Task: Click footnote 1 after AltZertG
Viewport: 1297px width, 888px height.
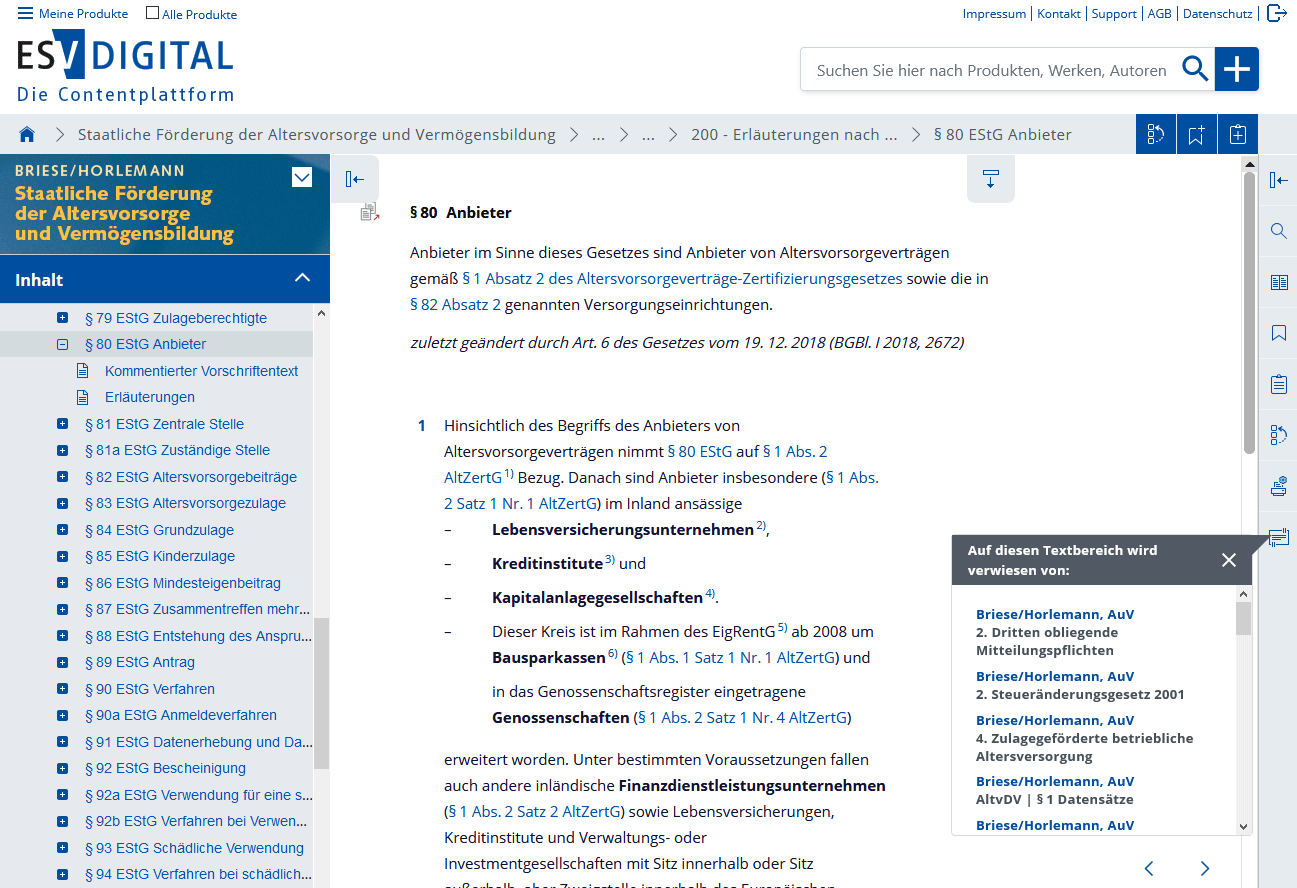Action: tap(509, 474)
